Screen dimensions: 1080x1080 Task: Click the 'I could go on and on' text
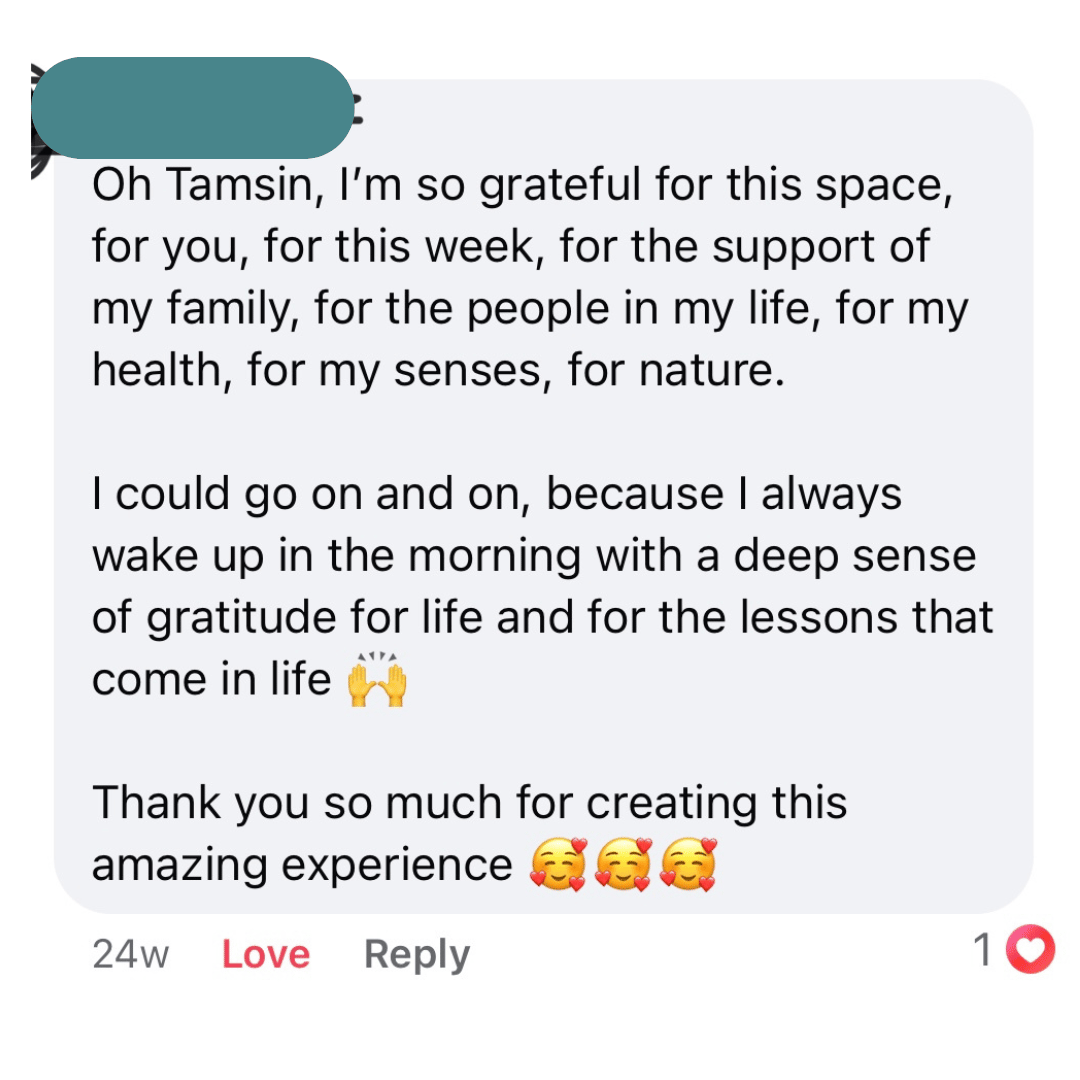(x=310, y=495)
